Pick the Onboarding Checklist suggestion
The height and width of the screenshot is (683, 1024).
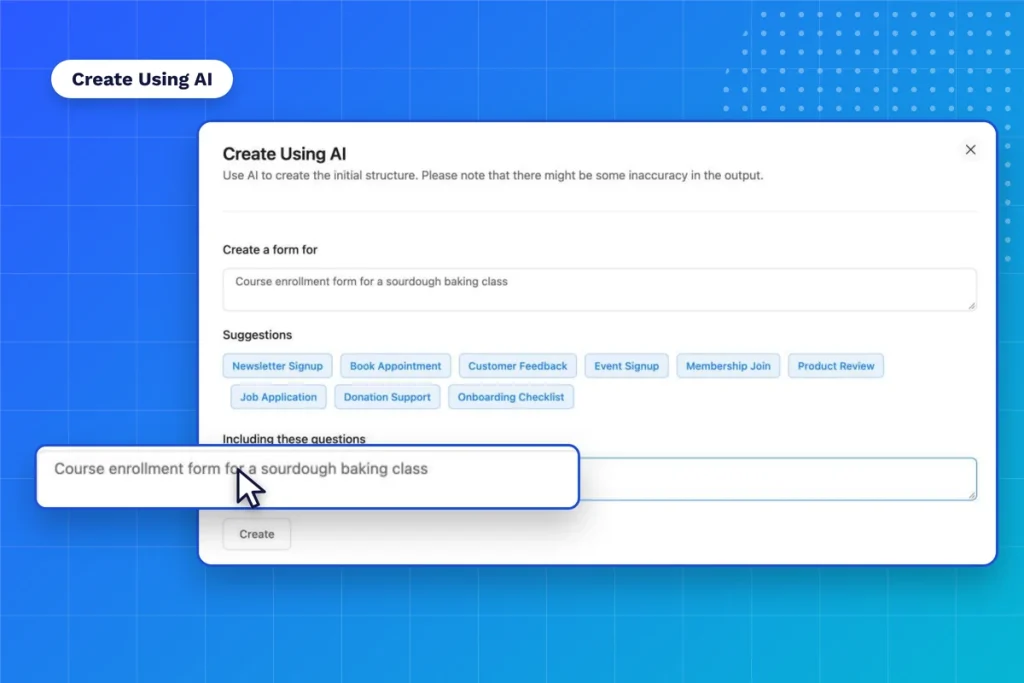(511, 397)
